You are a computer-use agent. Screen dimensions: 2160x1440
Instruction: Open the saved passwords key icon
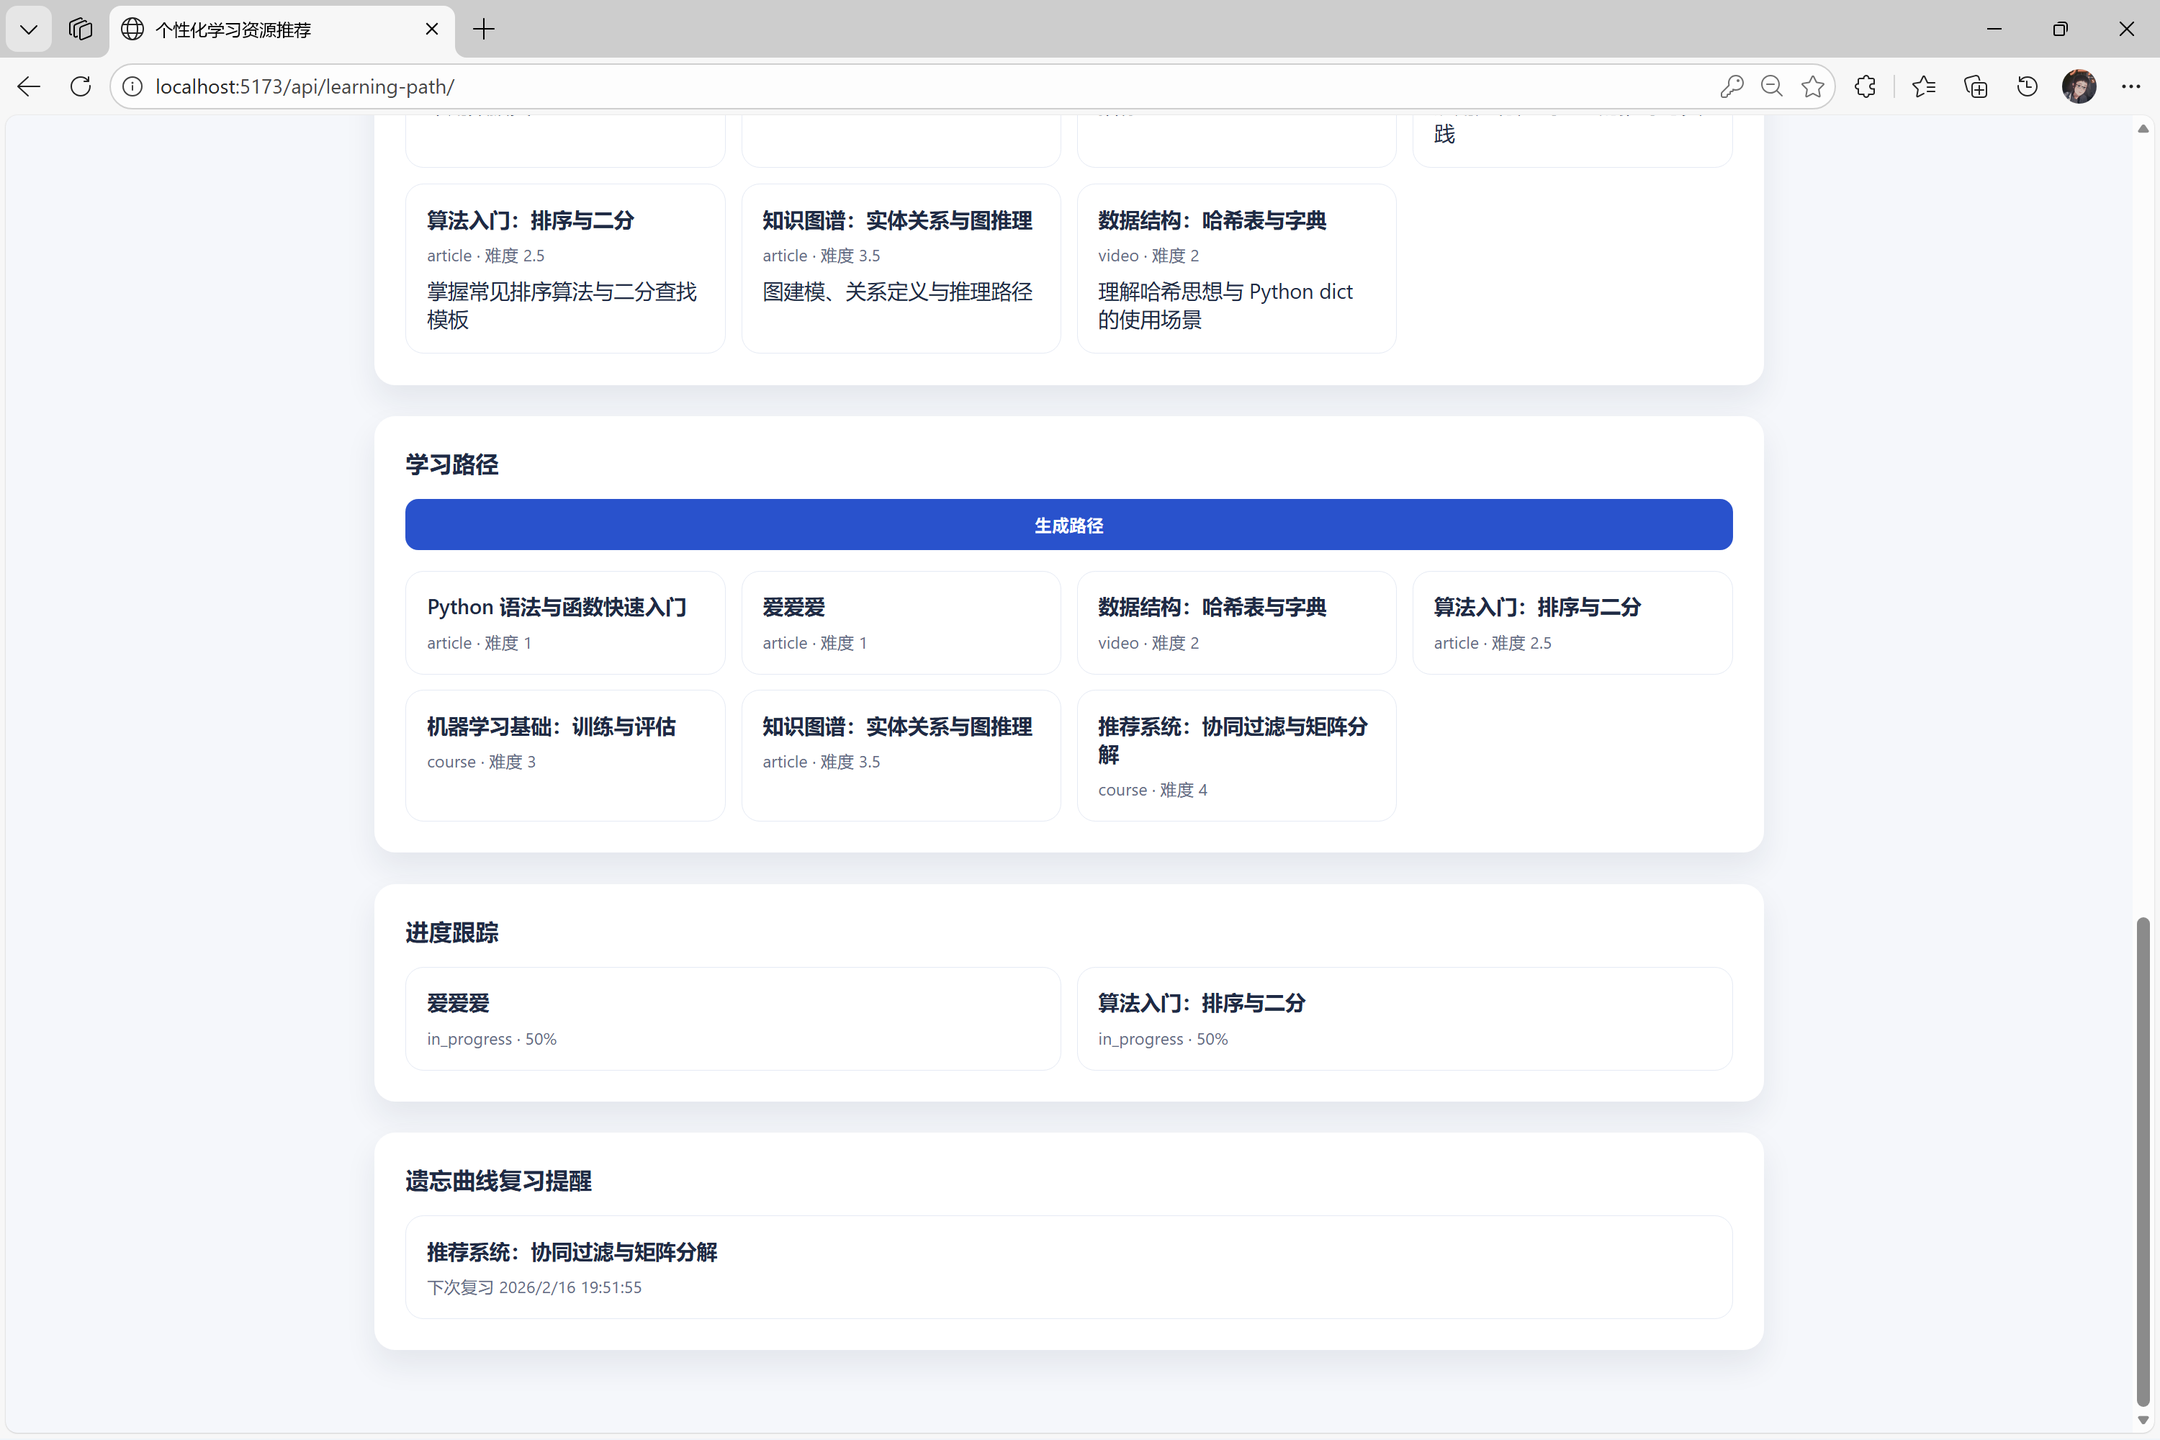[x=1731, y=86]
